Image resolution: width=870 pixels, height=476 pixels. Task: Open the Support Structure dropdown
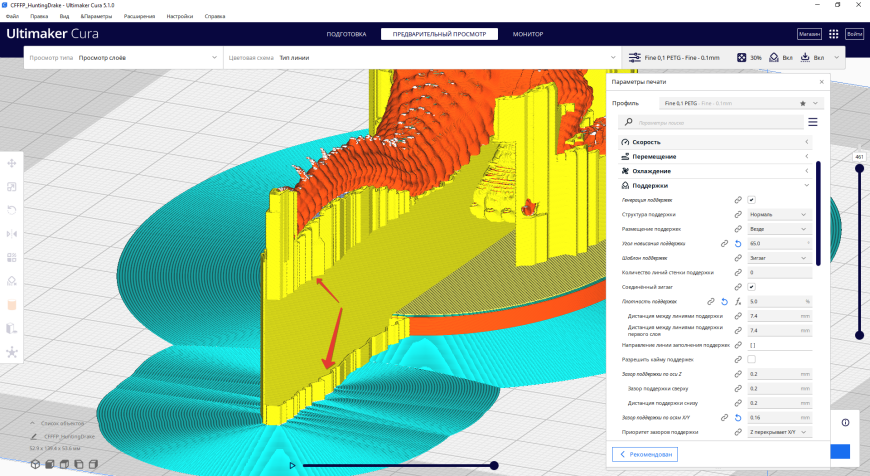point(778,214)
